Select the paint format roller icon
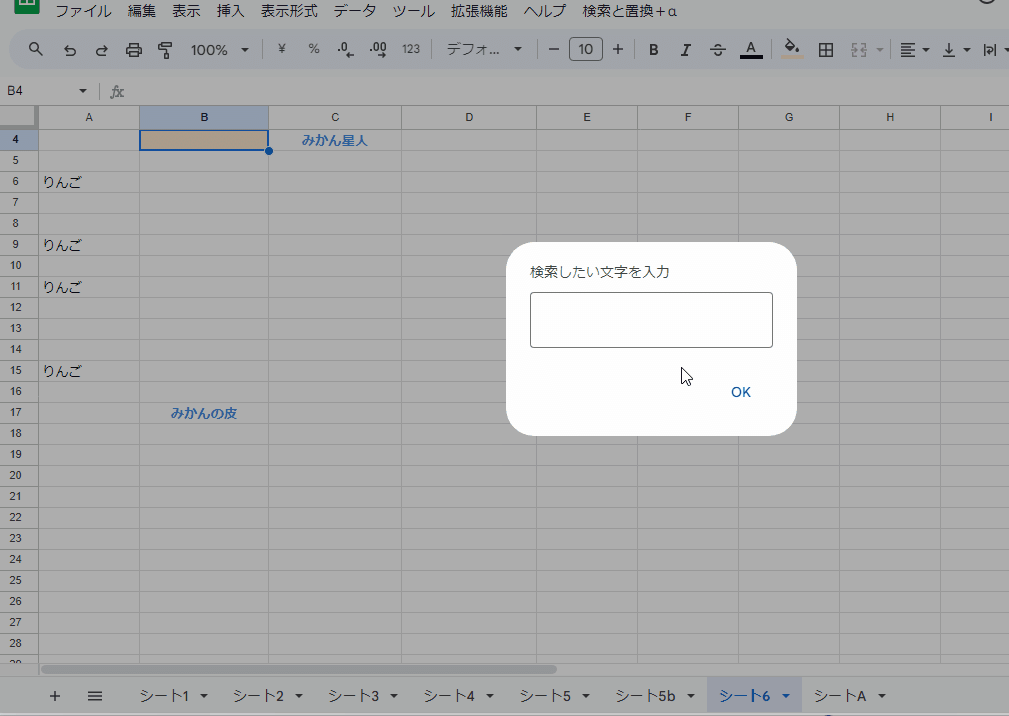The width and height of the screenshot is (1009, 716). pos(165,50)
